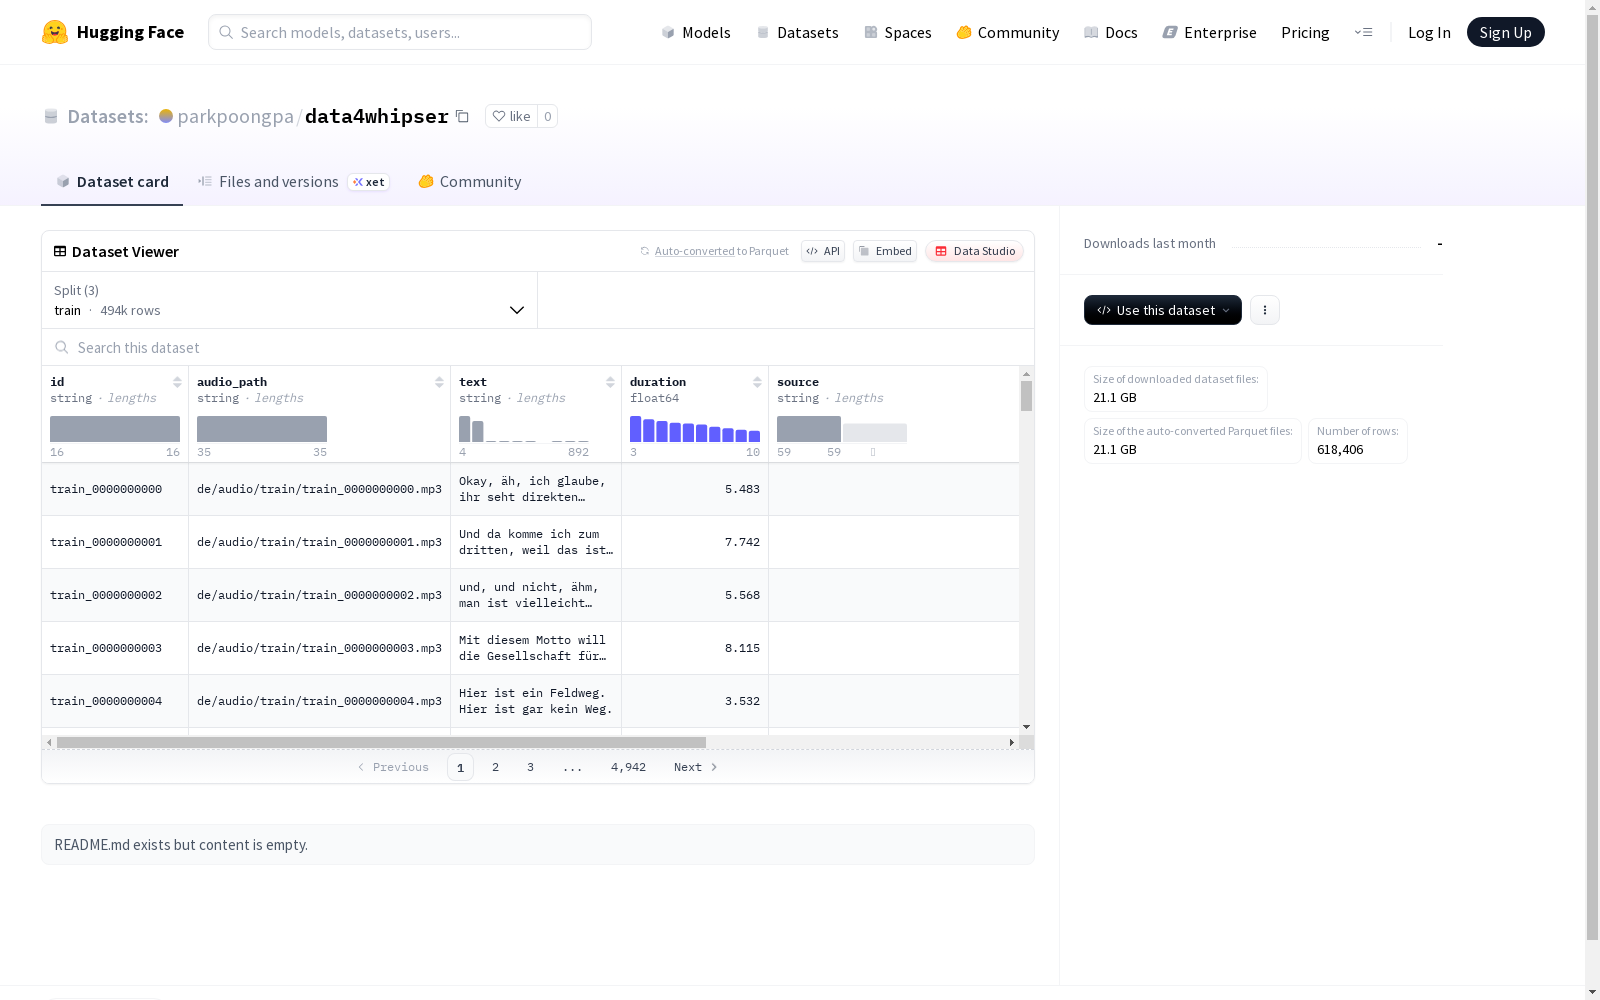This screenshot has width=1600, height=1000.
Task: Click the xet badge on Files tab
Action: (368, 182)
